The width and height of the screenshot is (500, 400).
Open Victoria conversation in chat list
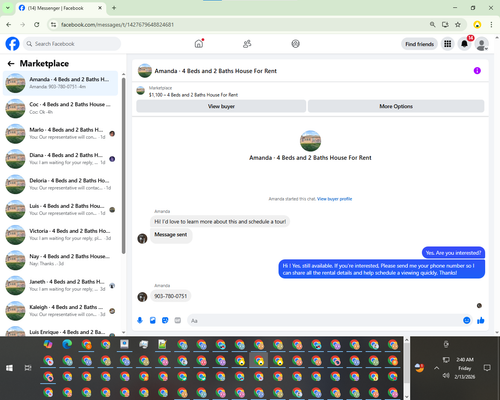tap(60, 235)
